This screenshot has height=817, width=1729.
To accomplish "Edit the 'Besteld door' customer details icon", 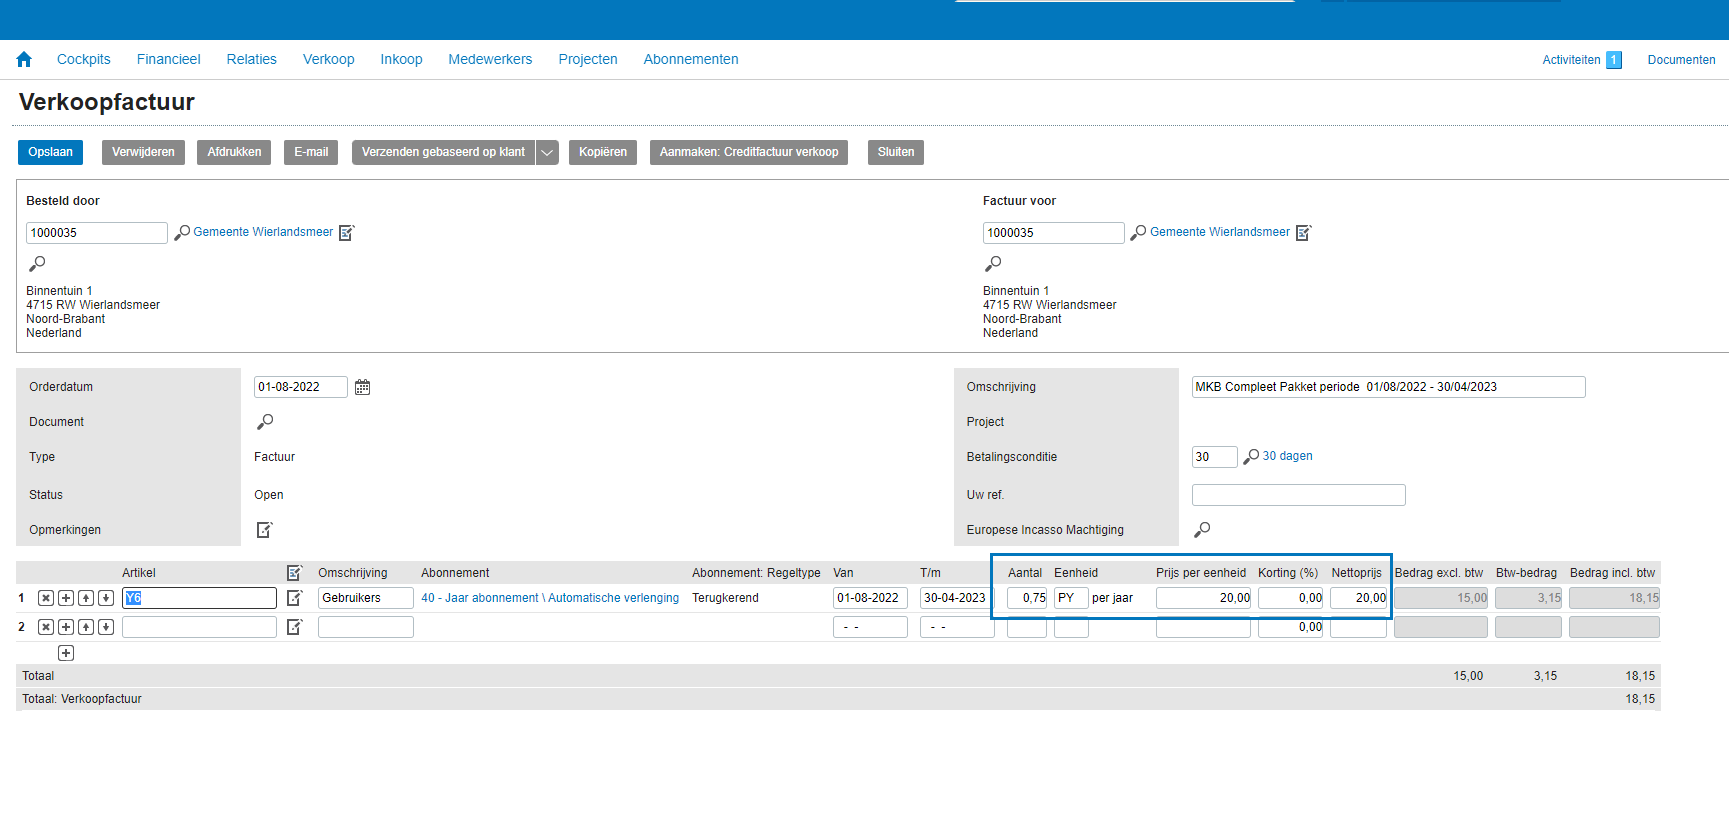I will [347, 233].
